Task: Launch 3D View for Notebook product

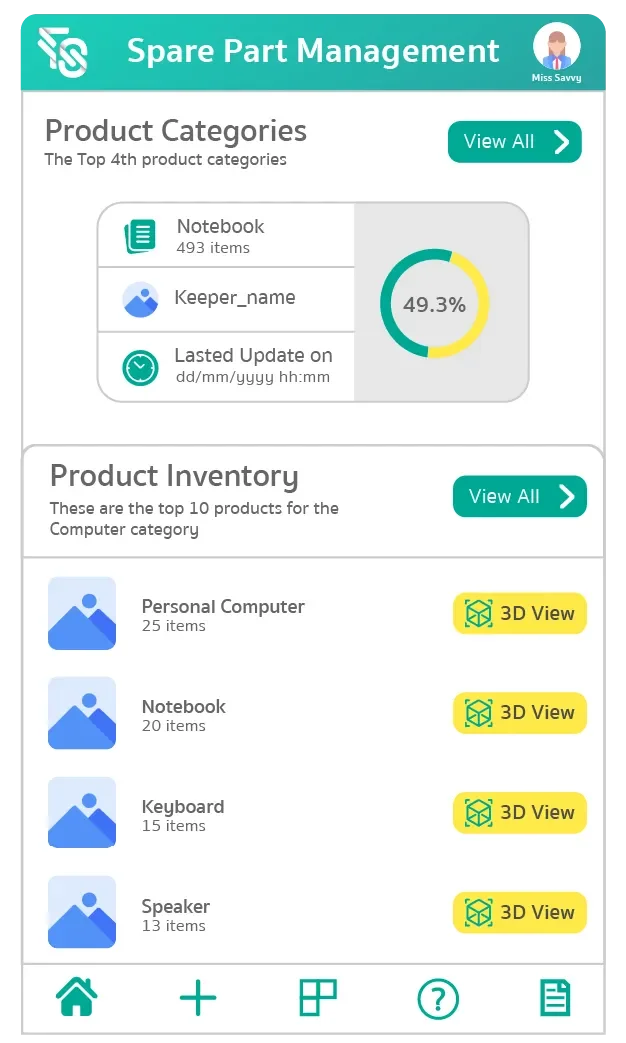Action: point(519,713)
